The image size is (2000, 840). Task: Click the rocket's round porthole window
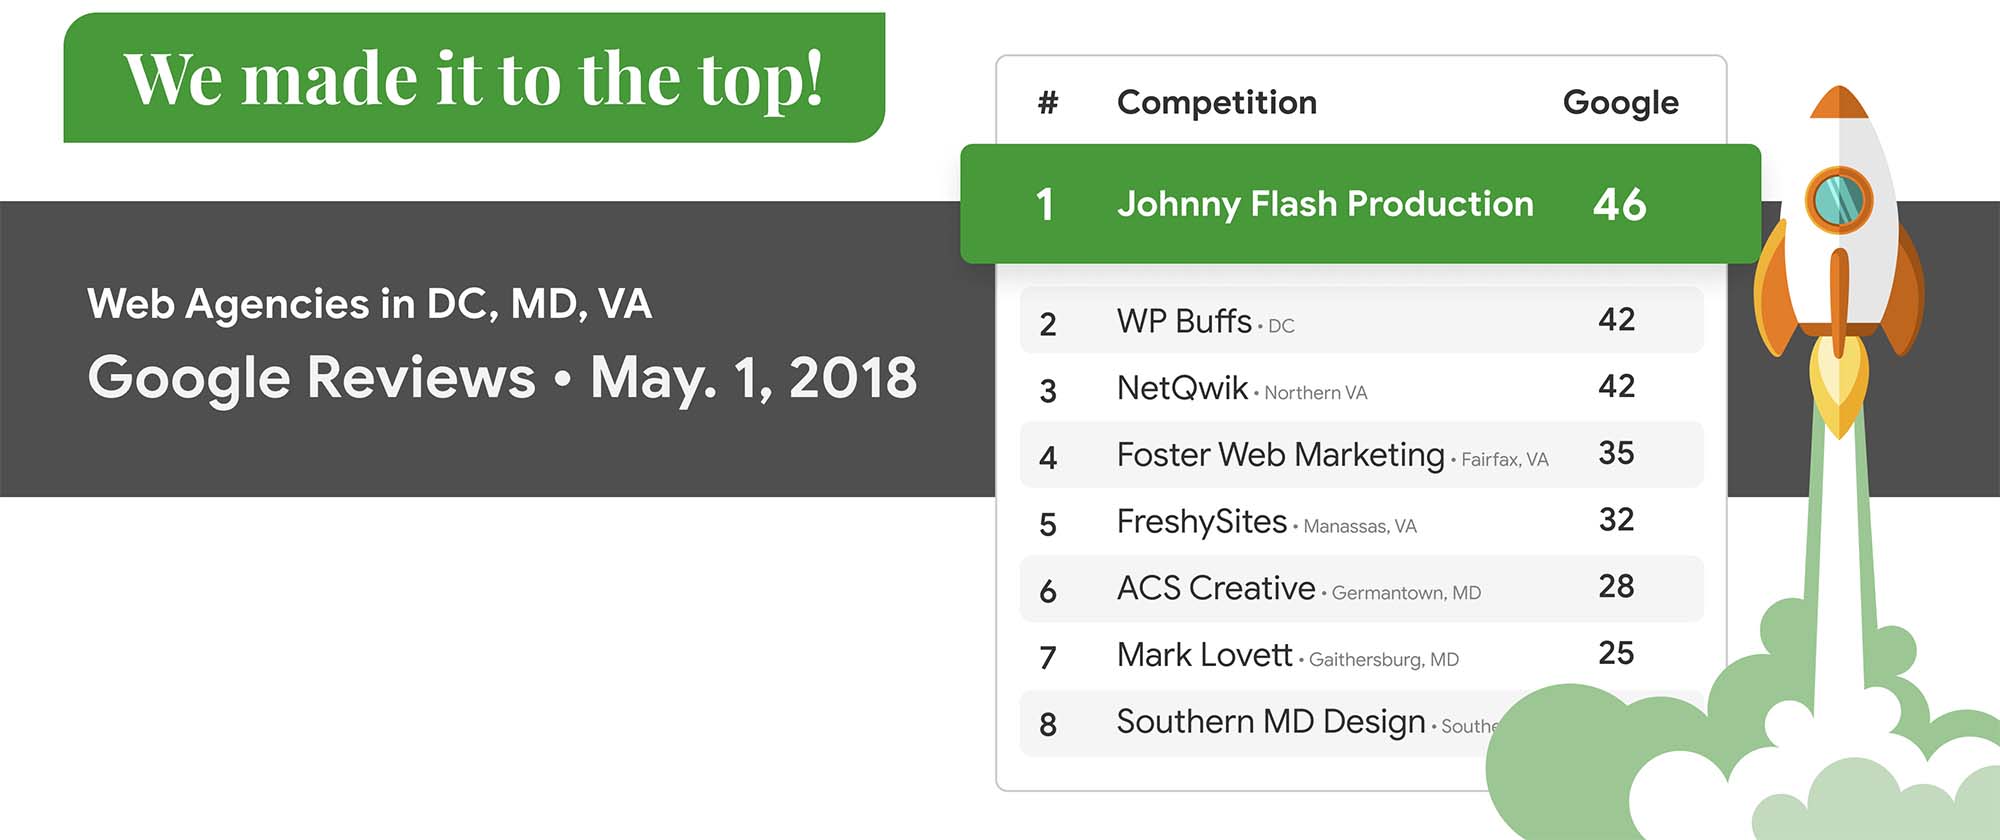[1838, 200]
